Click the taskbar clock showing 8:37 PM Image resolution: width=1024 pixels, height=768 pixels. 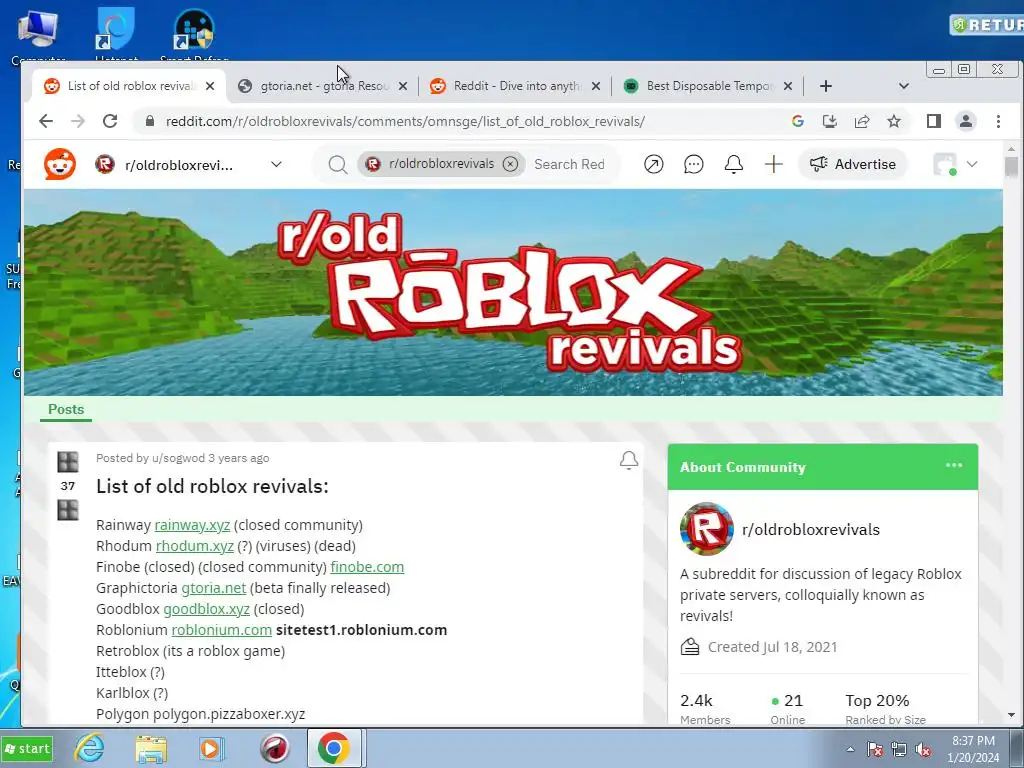point(973,749)
